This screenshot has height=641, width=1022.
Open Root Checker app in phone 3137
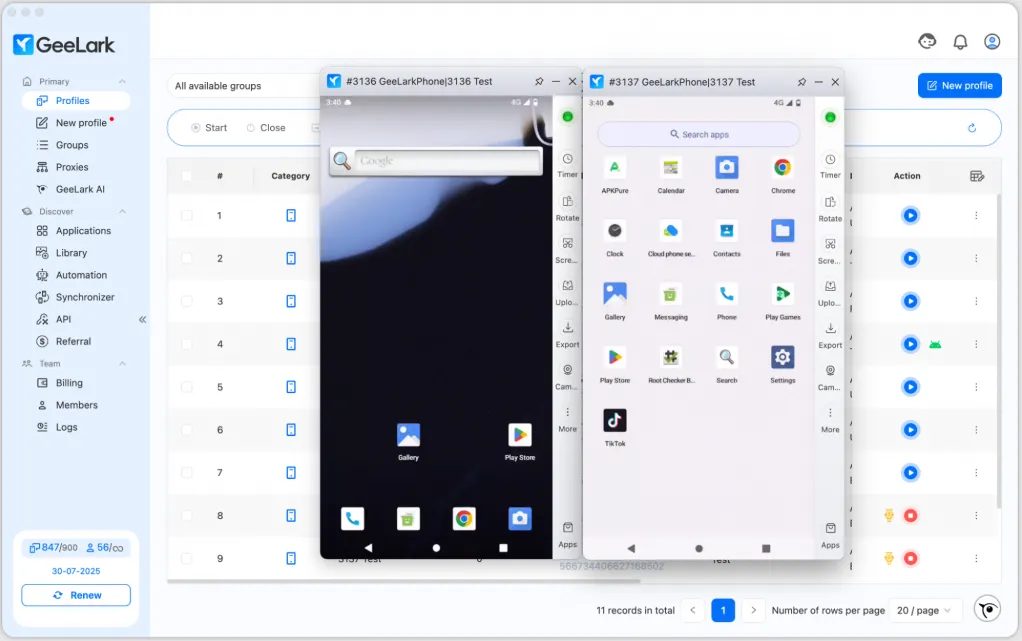(x=671, y=358)
